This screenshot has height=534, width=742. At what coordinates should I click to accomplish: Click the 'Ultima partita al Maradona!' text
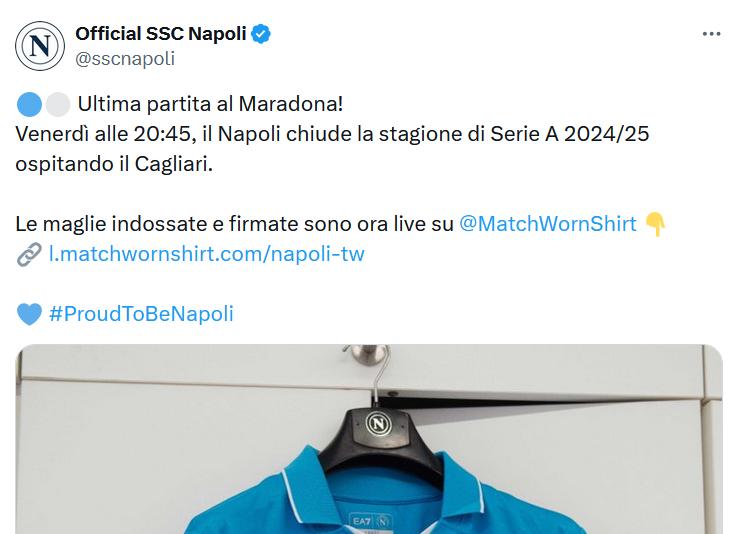(210, 104)
